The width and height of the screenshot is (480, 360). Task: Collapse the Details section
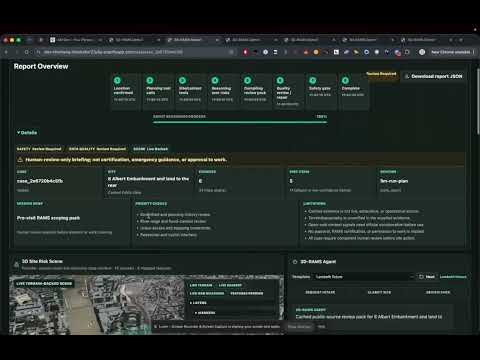pos(27,133)
